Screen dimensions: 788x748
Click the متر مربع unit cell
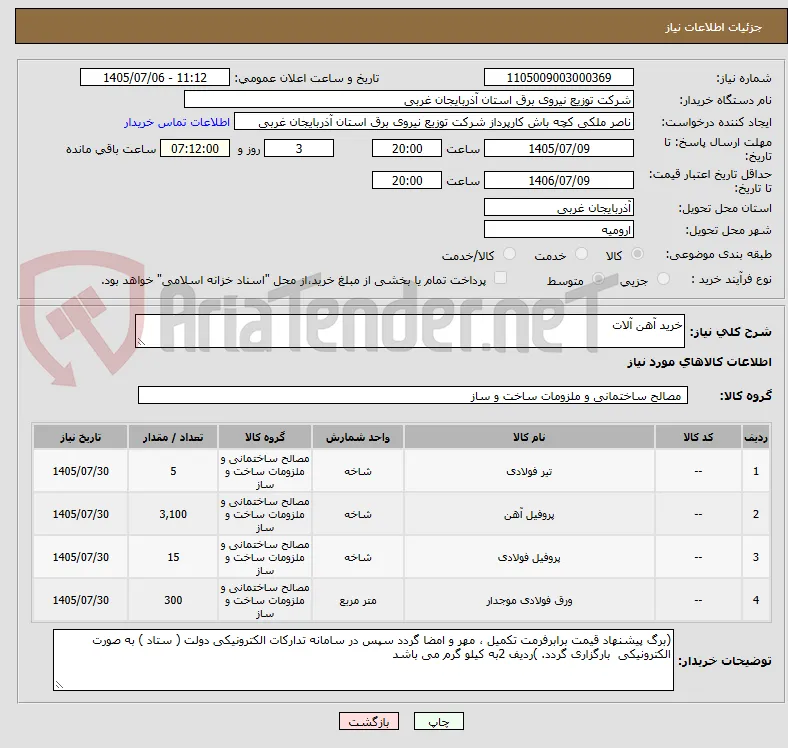coord(358,600)
